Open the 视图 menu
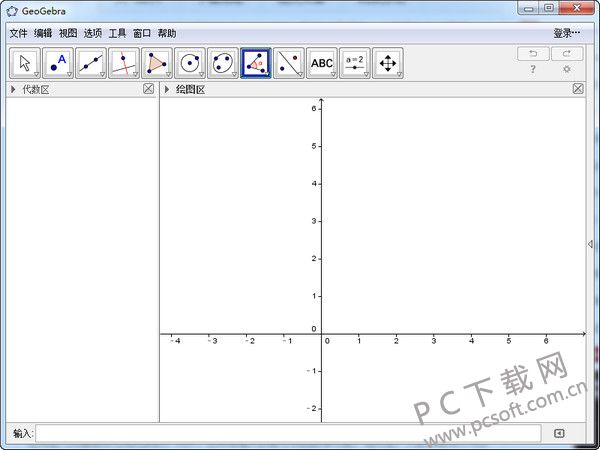Viewport: 600px width, 450px height. [x=68, y=33]
